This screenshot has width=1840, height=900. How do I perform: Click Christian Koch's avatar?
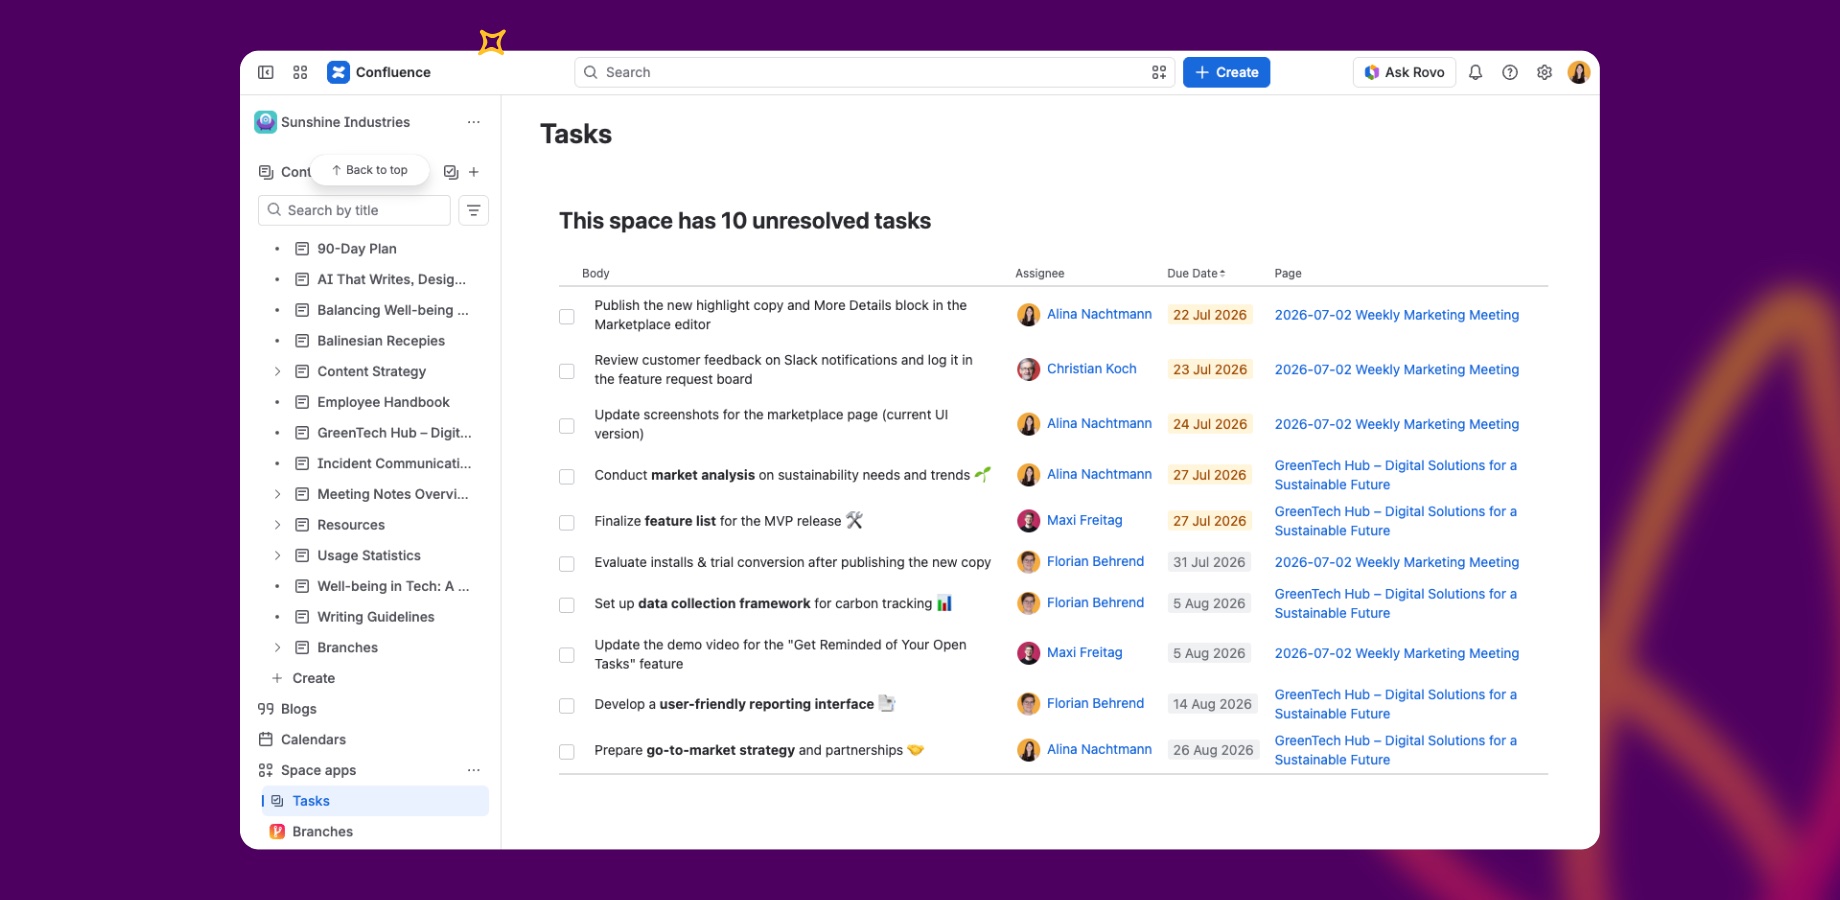(1029, 370)
